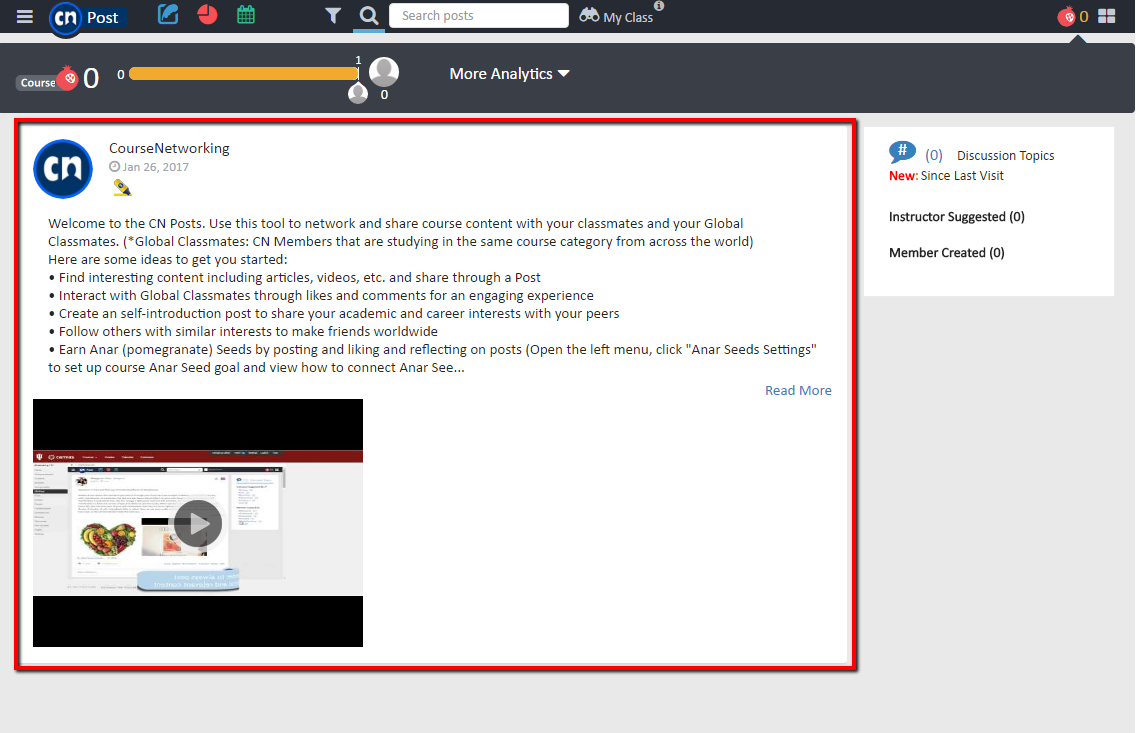Click New: Since Last Visit text
The height and width of the screenshot is (733, 1138).
coord(946,176)
